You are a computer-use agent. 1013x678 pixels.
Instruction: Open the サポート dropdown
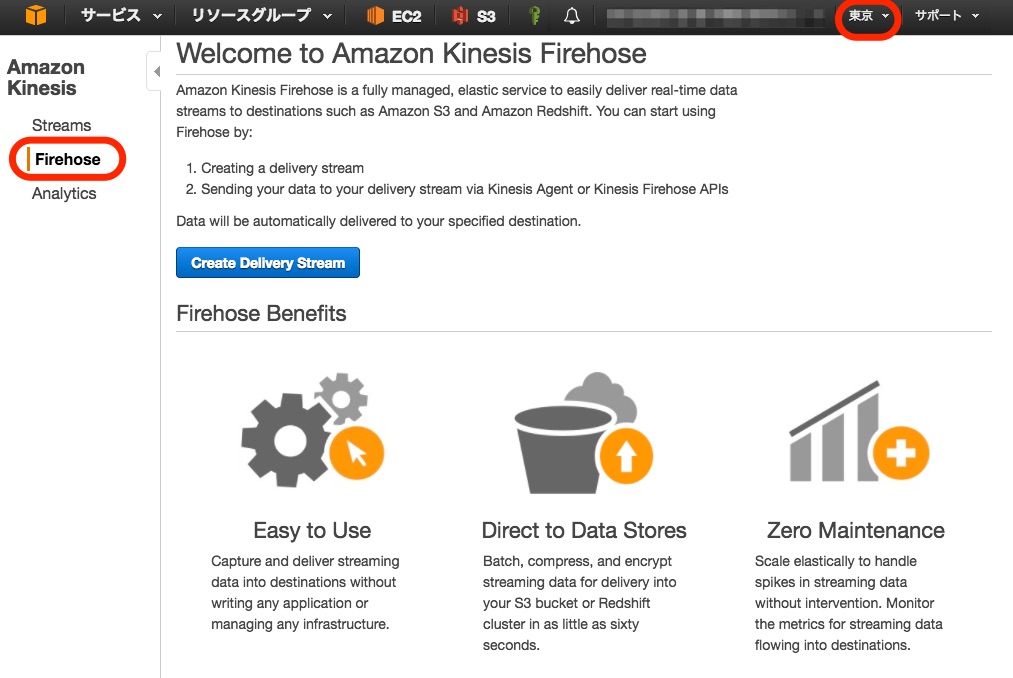[x=944, y=16]
